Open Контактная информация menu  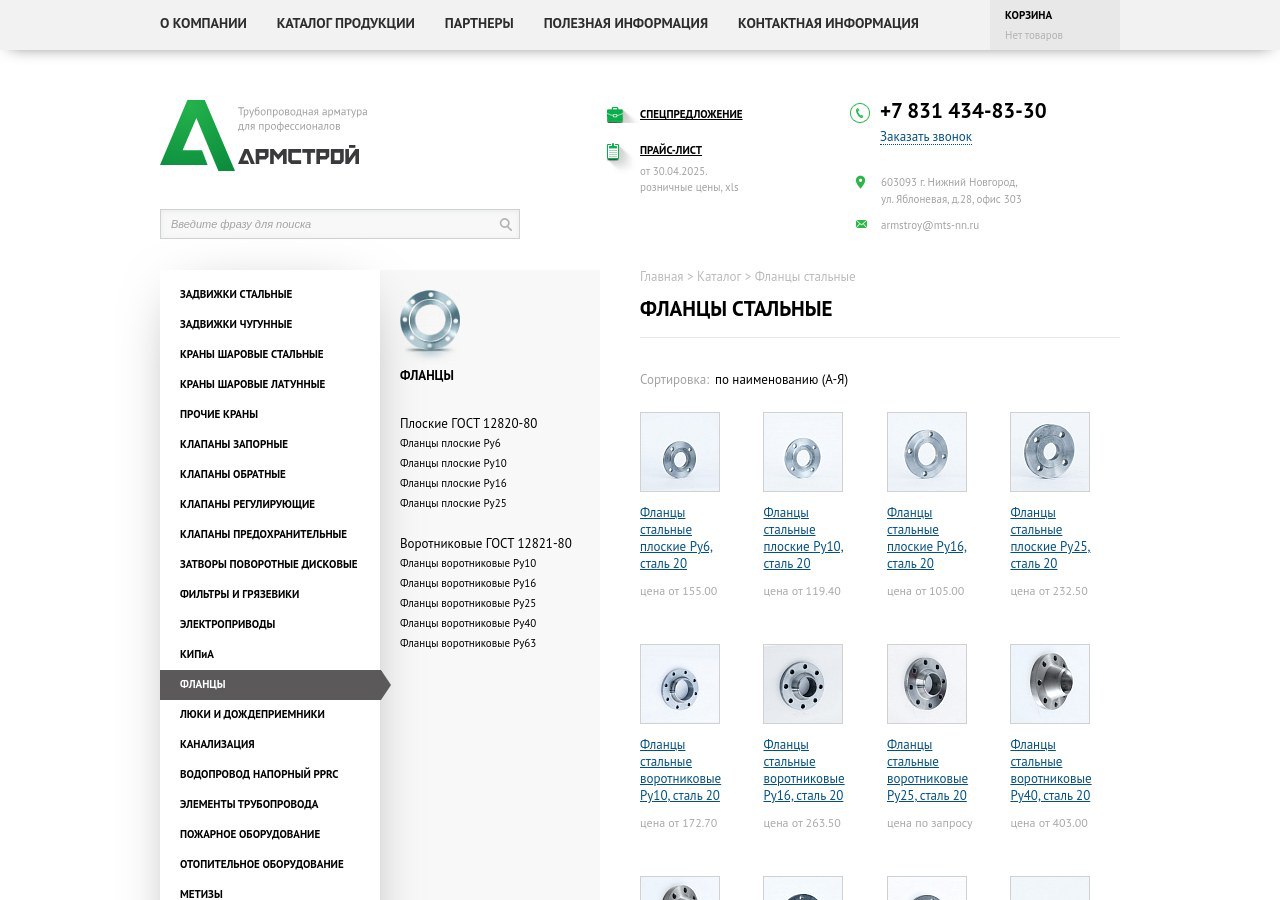[x=828, y=23]
